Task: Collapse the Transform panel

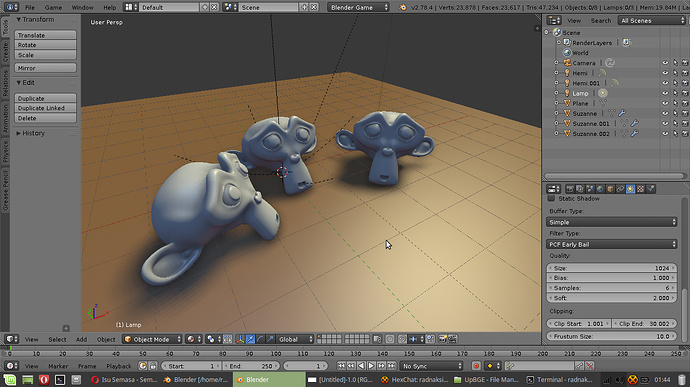Action: coord(38,19)
